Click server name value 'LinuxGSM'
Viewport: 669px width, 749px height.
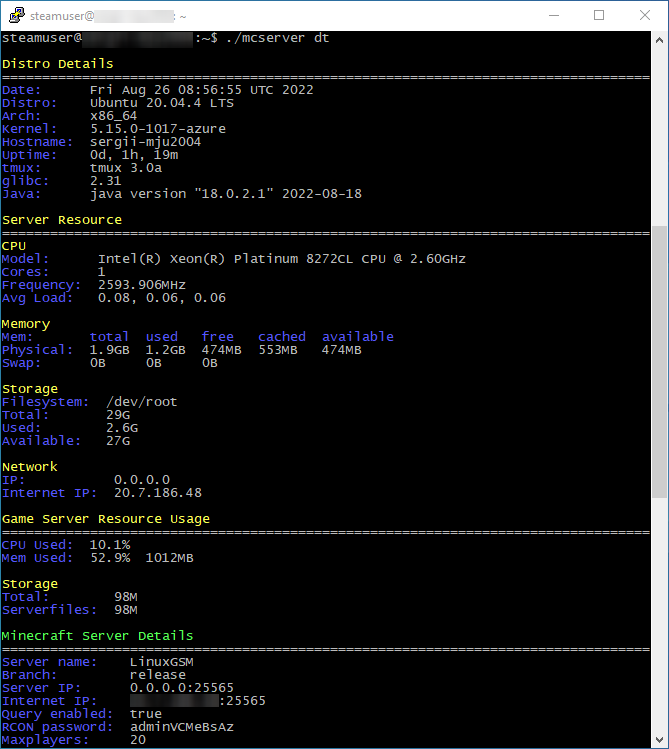(161, 662)
